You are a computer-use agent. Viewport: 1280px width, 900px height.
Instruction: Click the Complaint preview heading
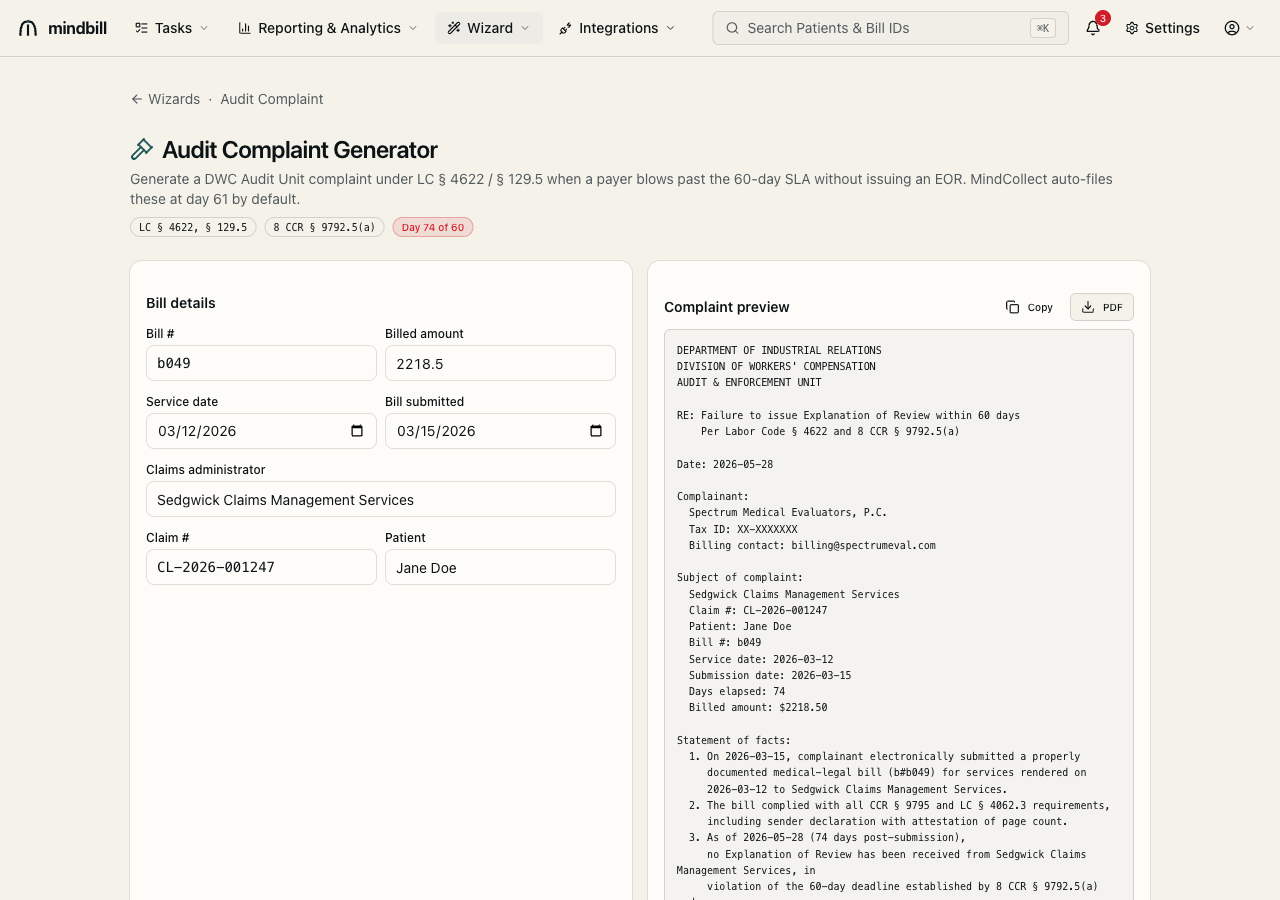tap(727, 307)
